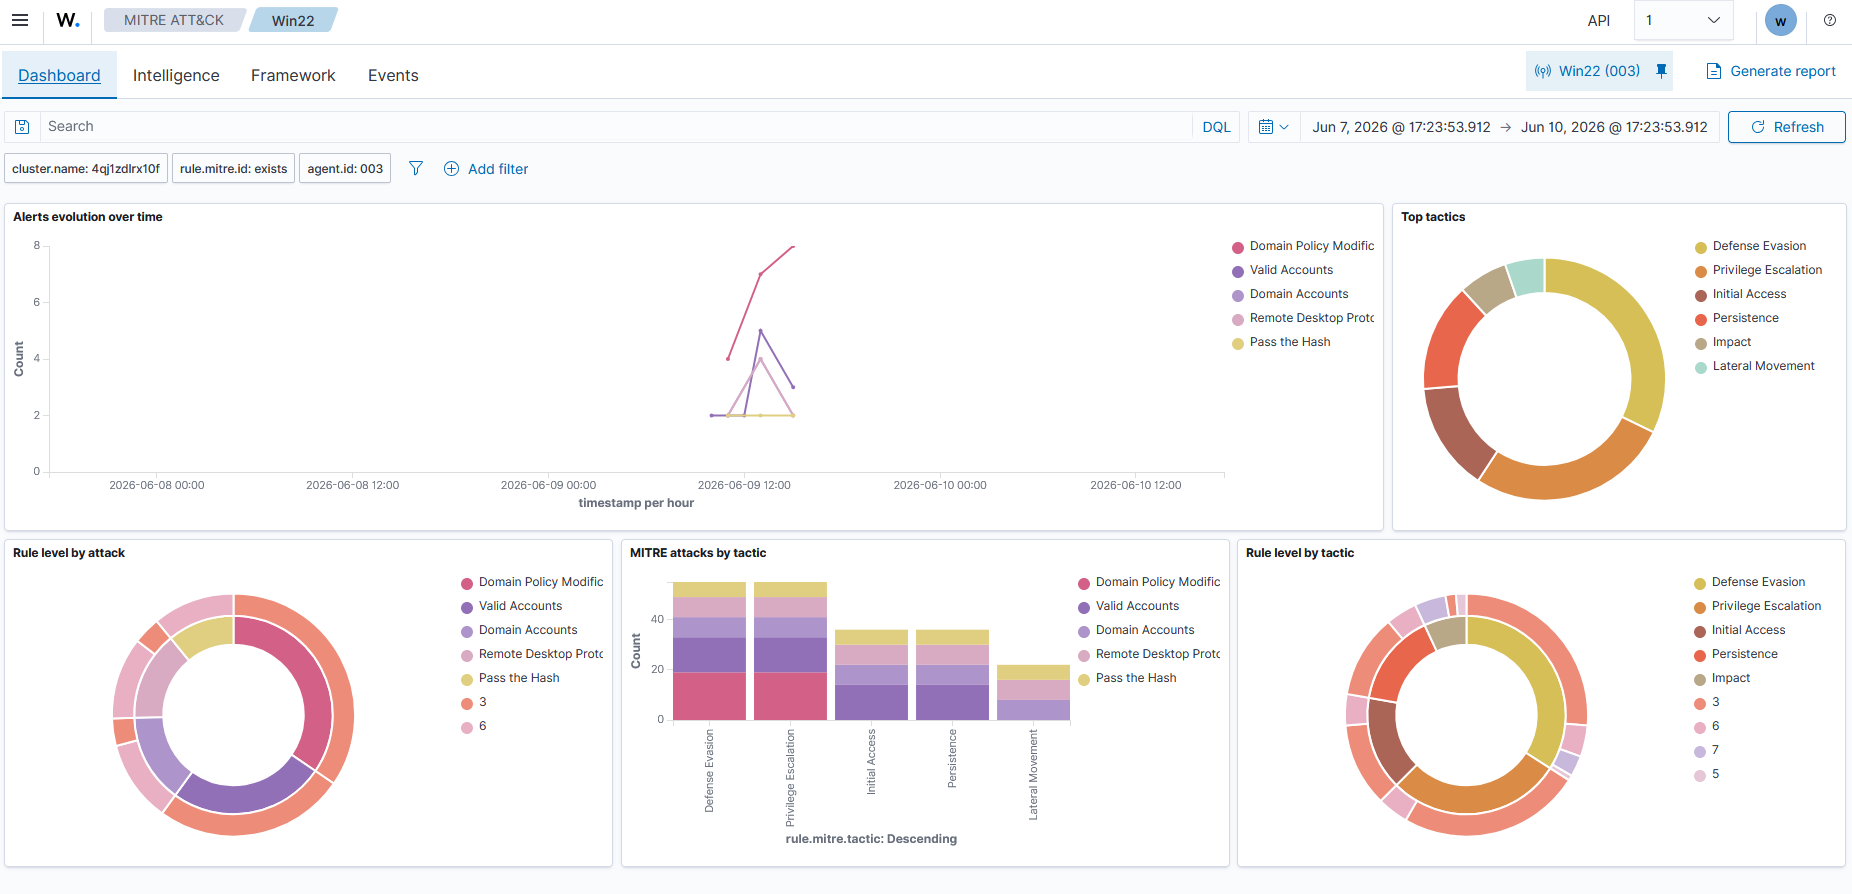Click the Wazuh W. logo
The width and height of the screenshot is (1852, 894).
68,20
